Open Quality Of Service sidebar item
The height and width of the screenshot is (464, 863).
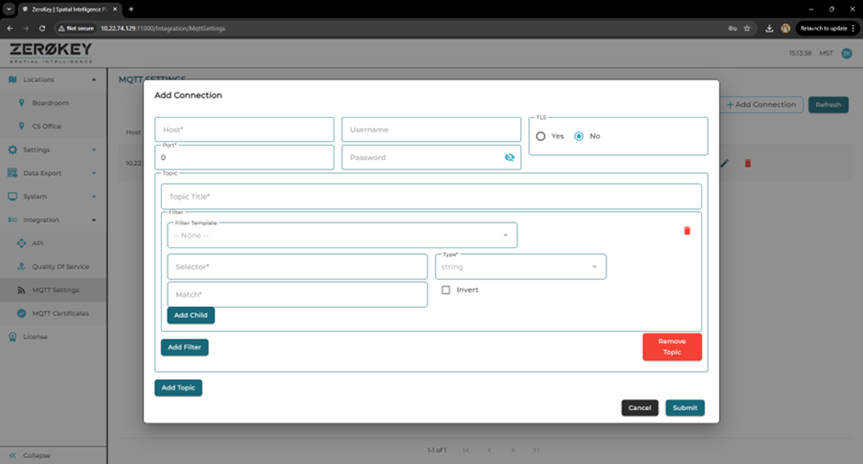point(62,267)
